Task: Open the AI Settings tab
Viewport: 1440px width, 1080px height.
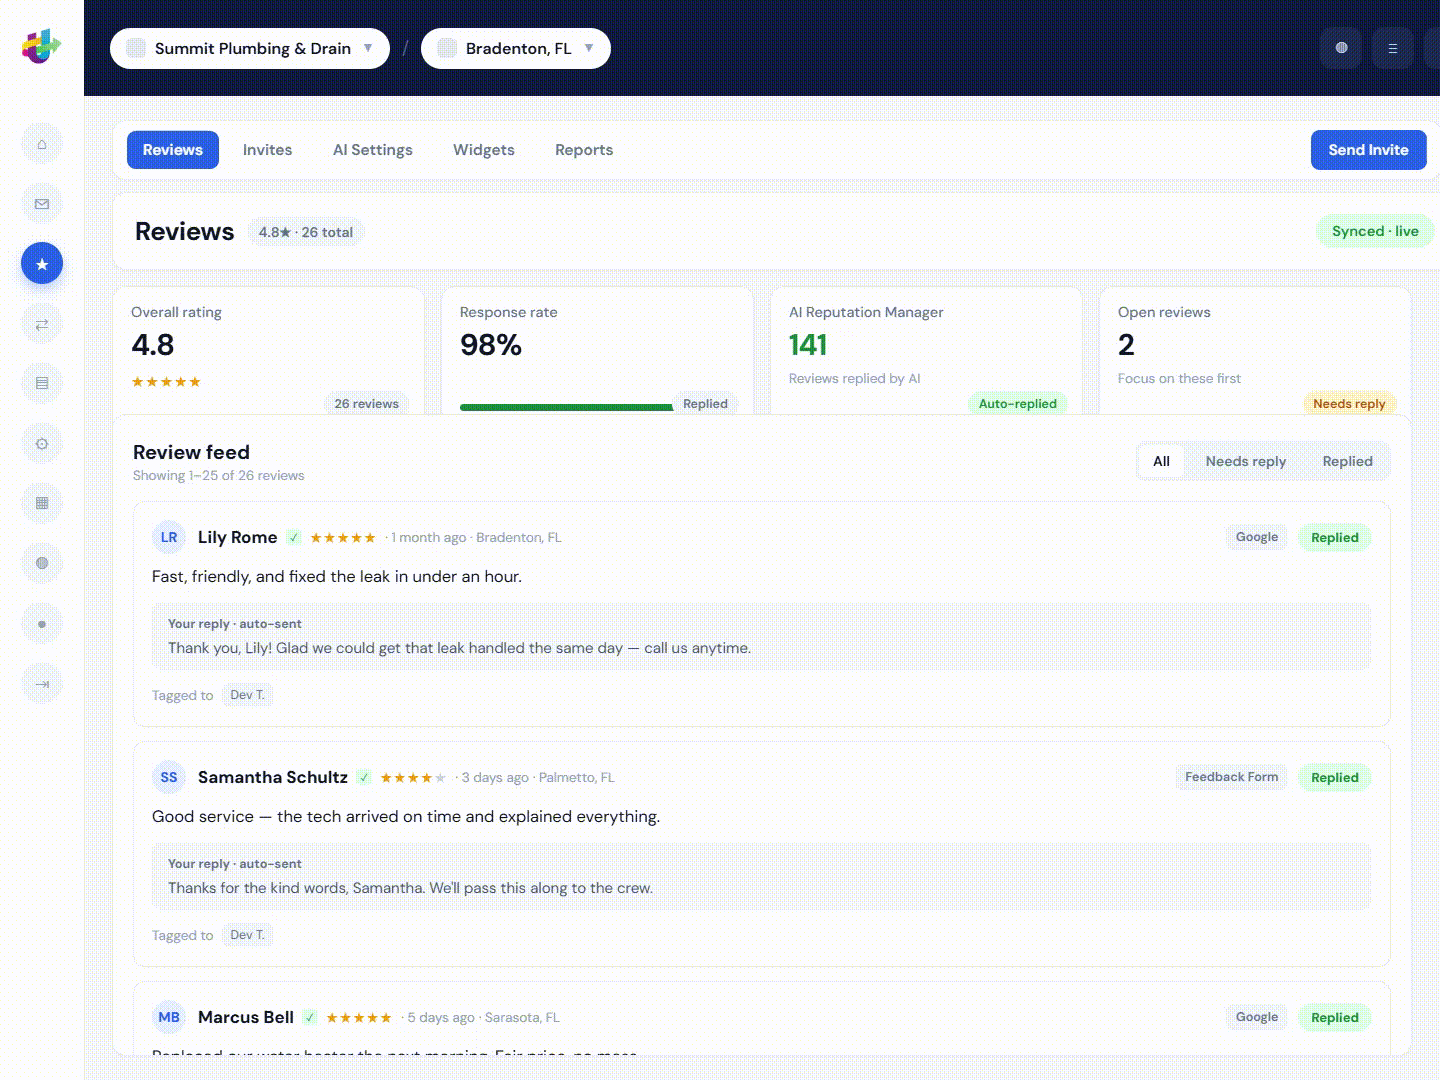Action: click(373, 150)
